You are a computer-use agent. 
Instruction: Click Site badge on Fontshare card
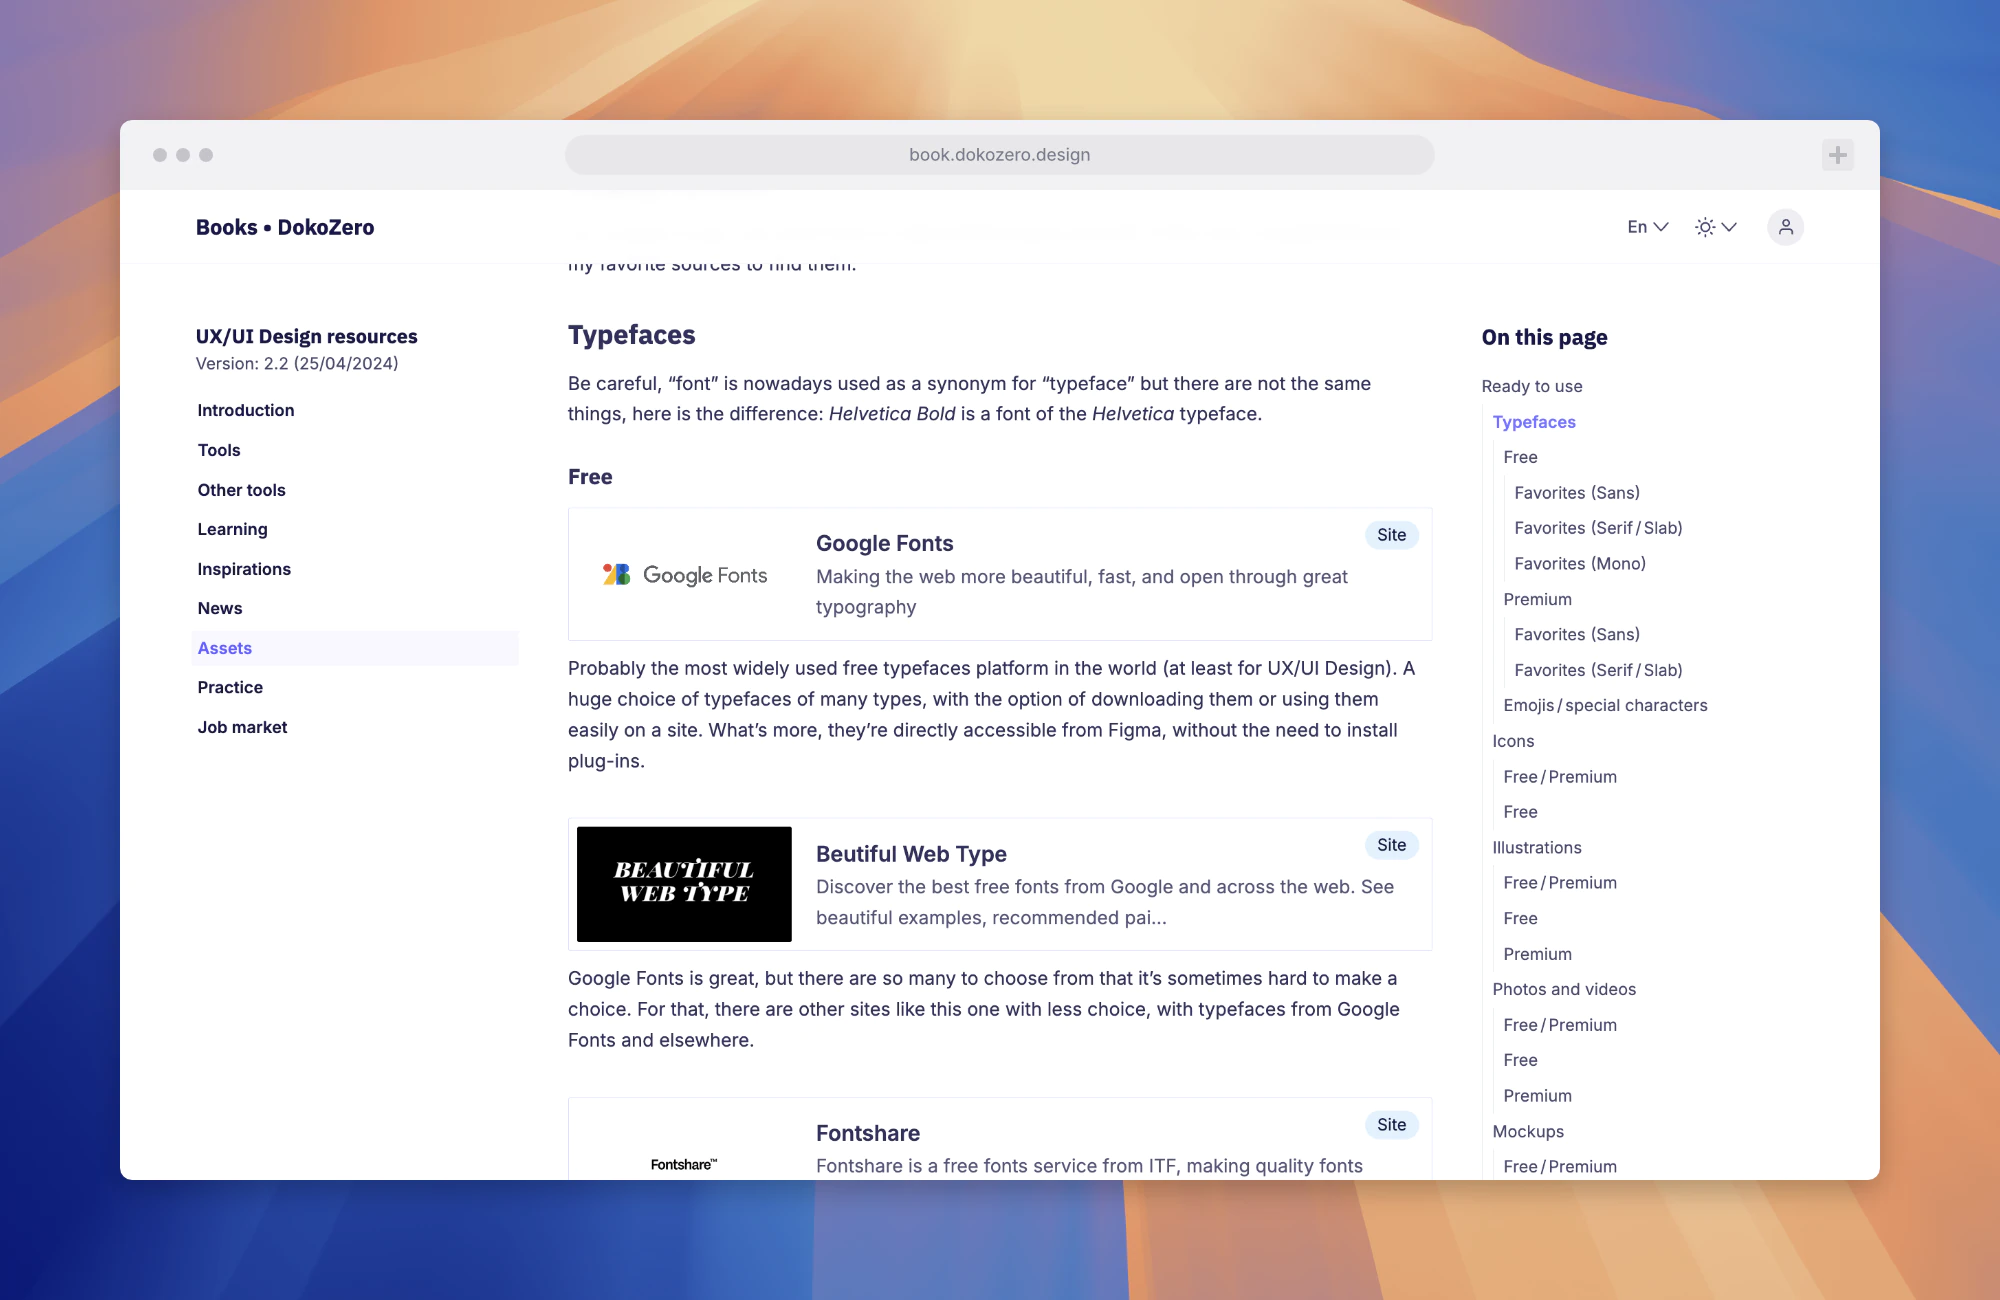pos(1391,1125)
